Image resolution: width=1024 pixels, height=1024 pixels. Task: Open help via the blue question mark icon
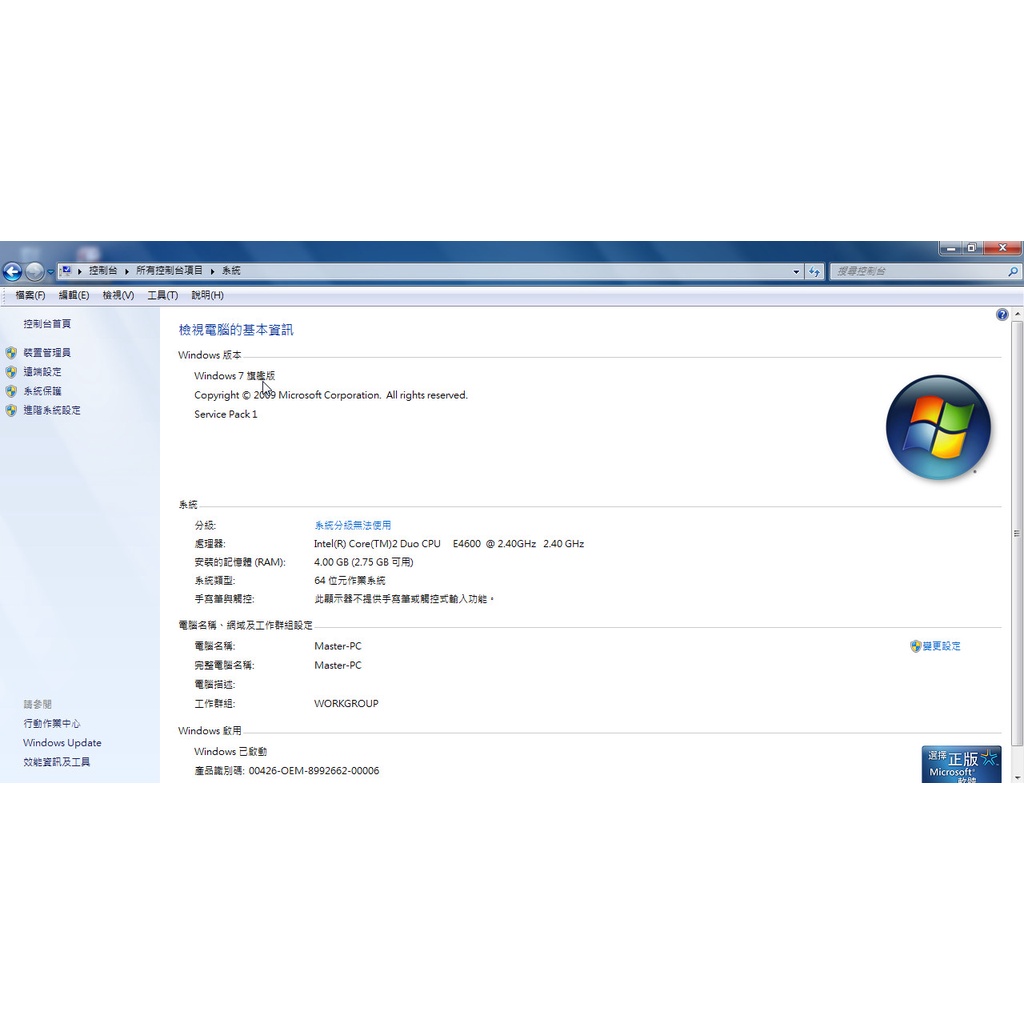1002,315
